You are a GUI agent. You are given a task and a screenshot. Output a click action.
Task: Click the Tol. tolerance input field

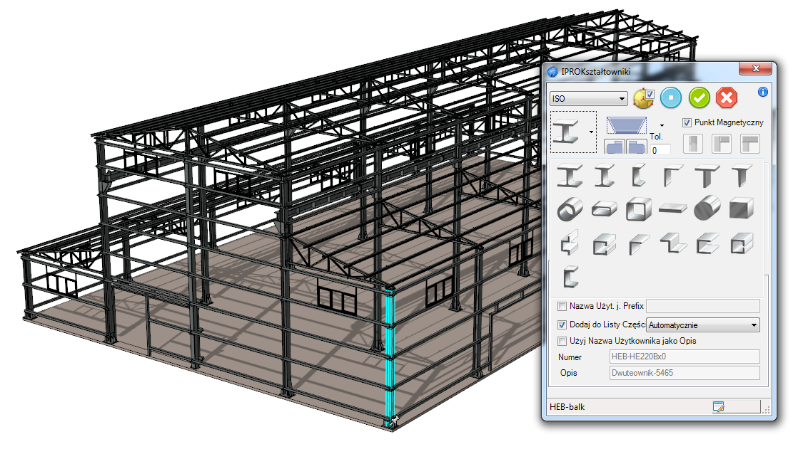(660, 150)
